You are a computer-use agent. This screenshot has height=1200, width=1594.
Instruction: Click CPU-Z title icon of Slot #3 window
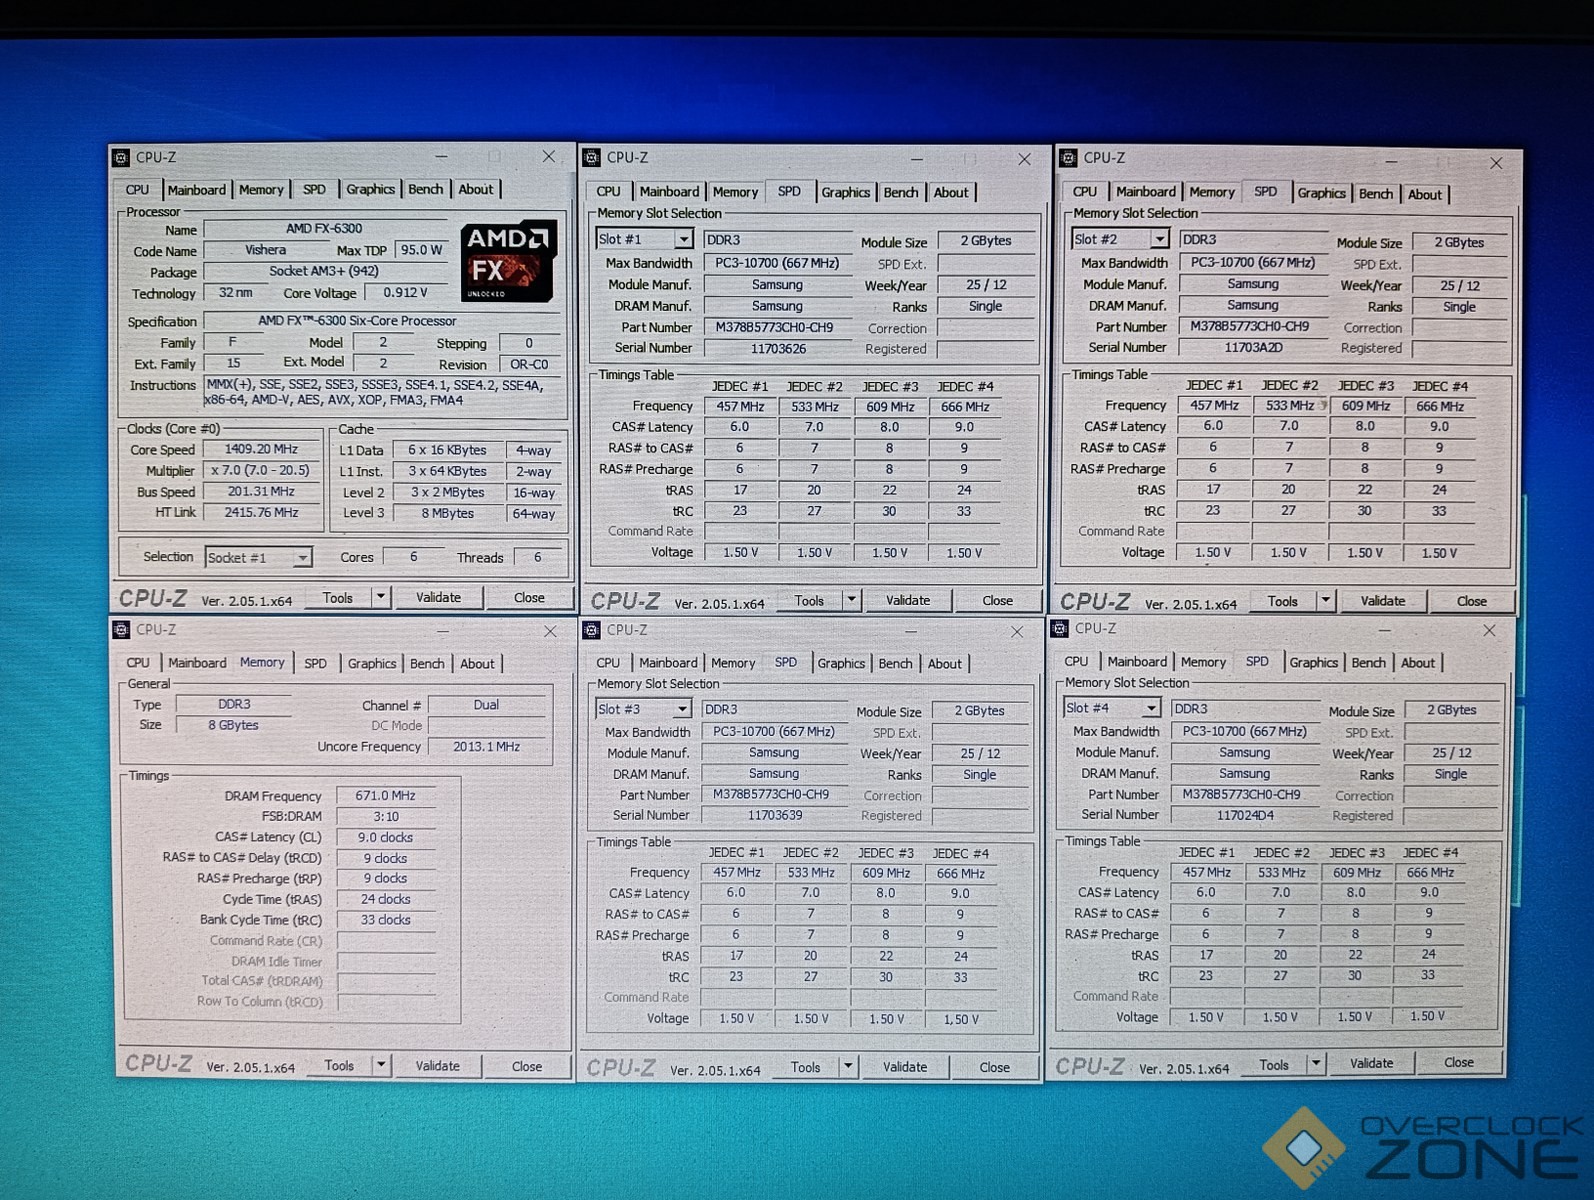point(592,630)
